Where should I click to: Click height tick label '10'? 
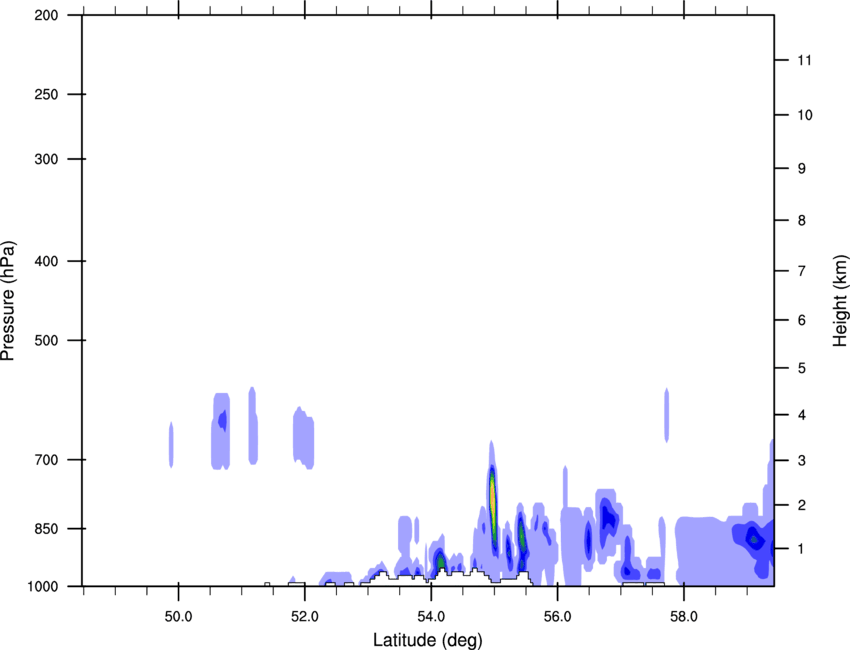click(x=805, y=115)
